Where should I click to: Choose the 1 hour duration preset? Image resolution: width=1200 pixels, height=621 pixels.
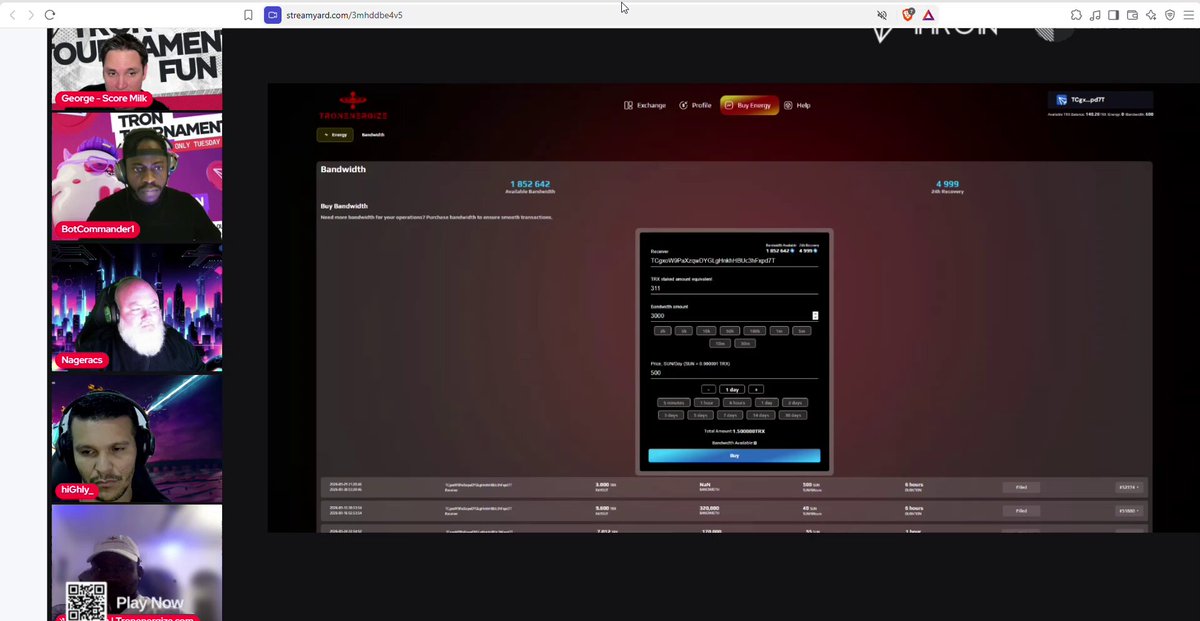pos(706,402)
